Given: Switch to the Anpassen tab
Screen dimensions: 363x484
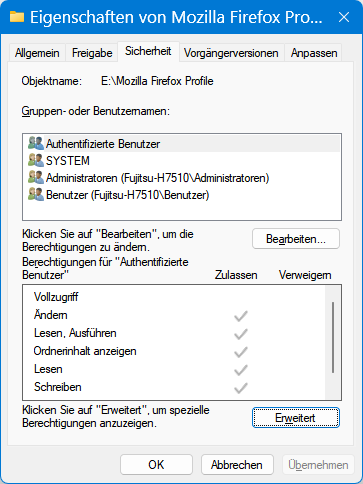Looking at the screenshot, I should (314, 53).
